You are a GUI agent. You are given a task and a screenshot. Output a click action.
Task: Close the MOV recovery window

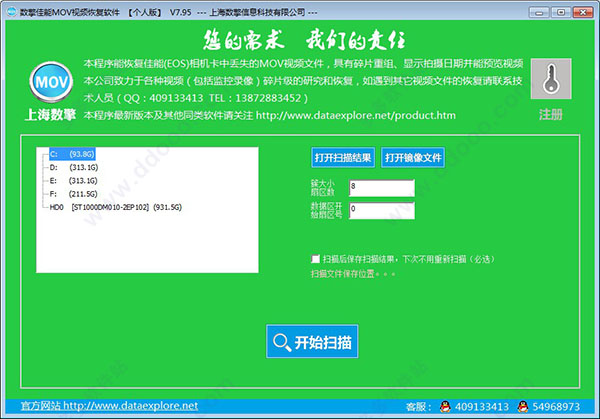point(583,12)
